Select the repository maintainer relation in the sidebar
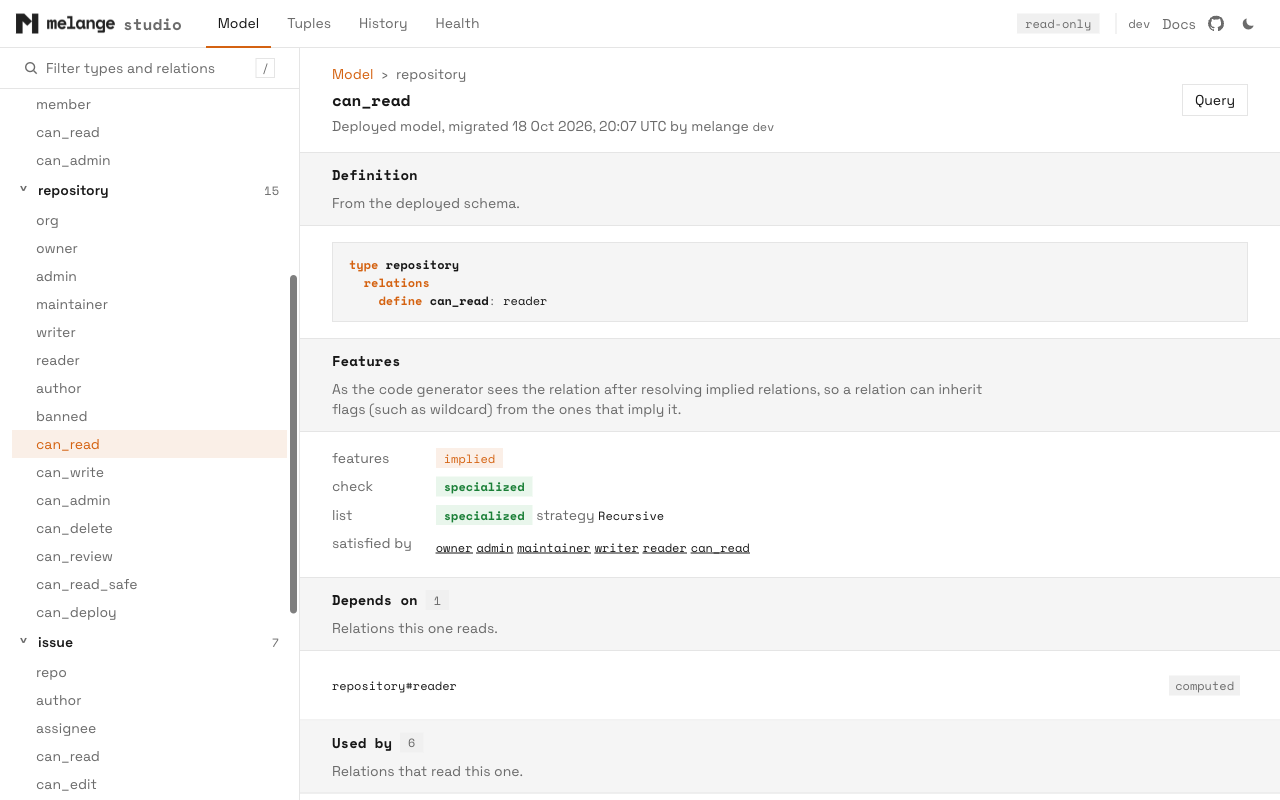Image resolution: width=1280 pixels, height=800 pixels. click(150, 304)
